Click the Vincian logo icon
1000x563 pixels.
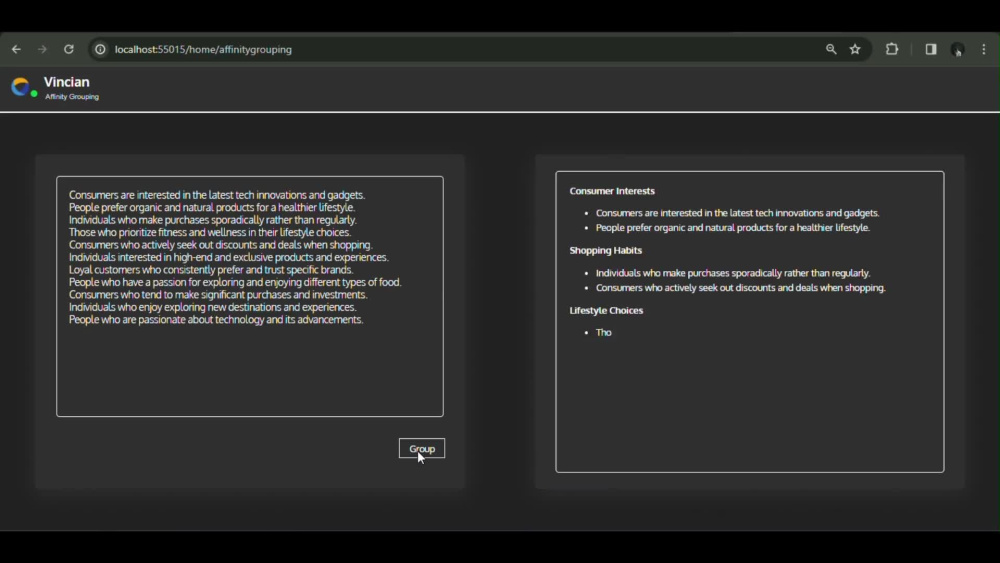[x=22, y=87]
